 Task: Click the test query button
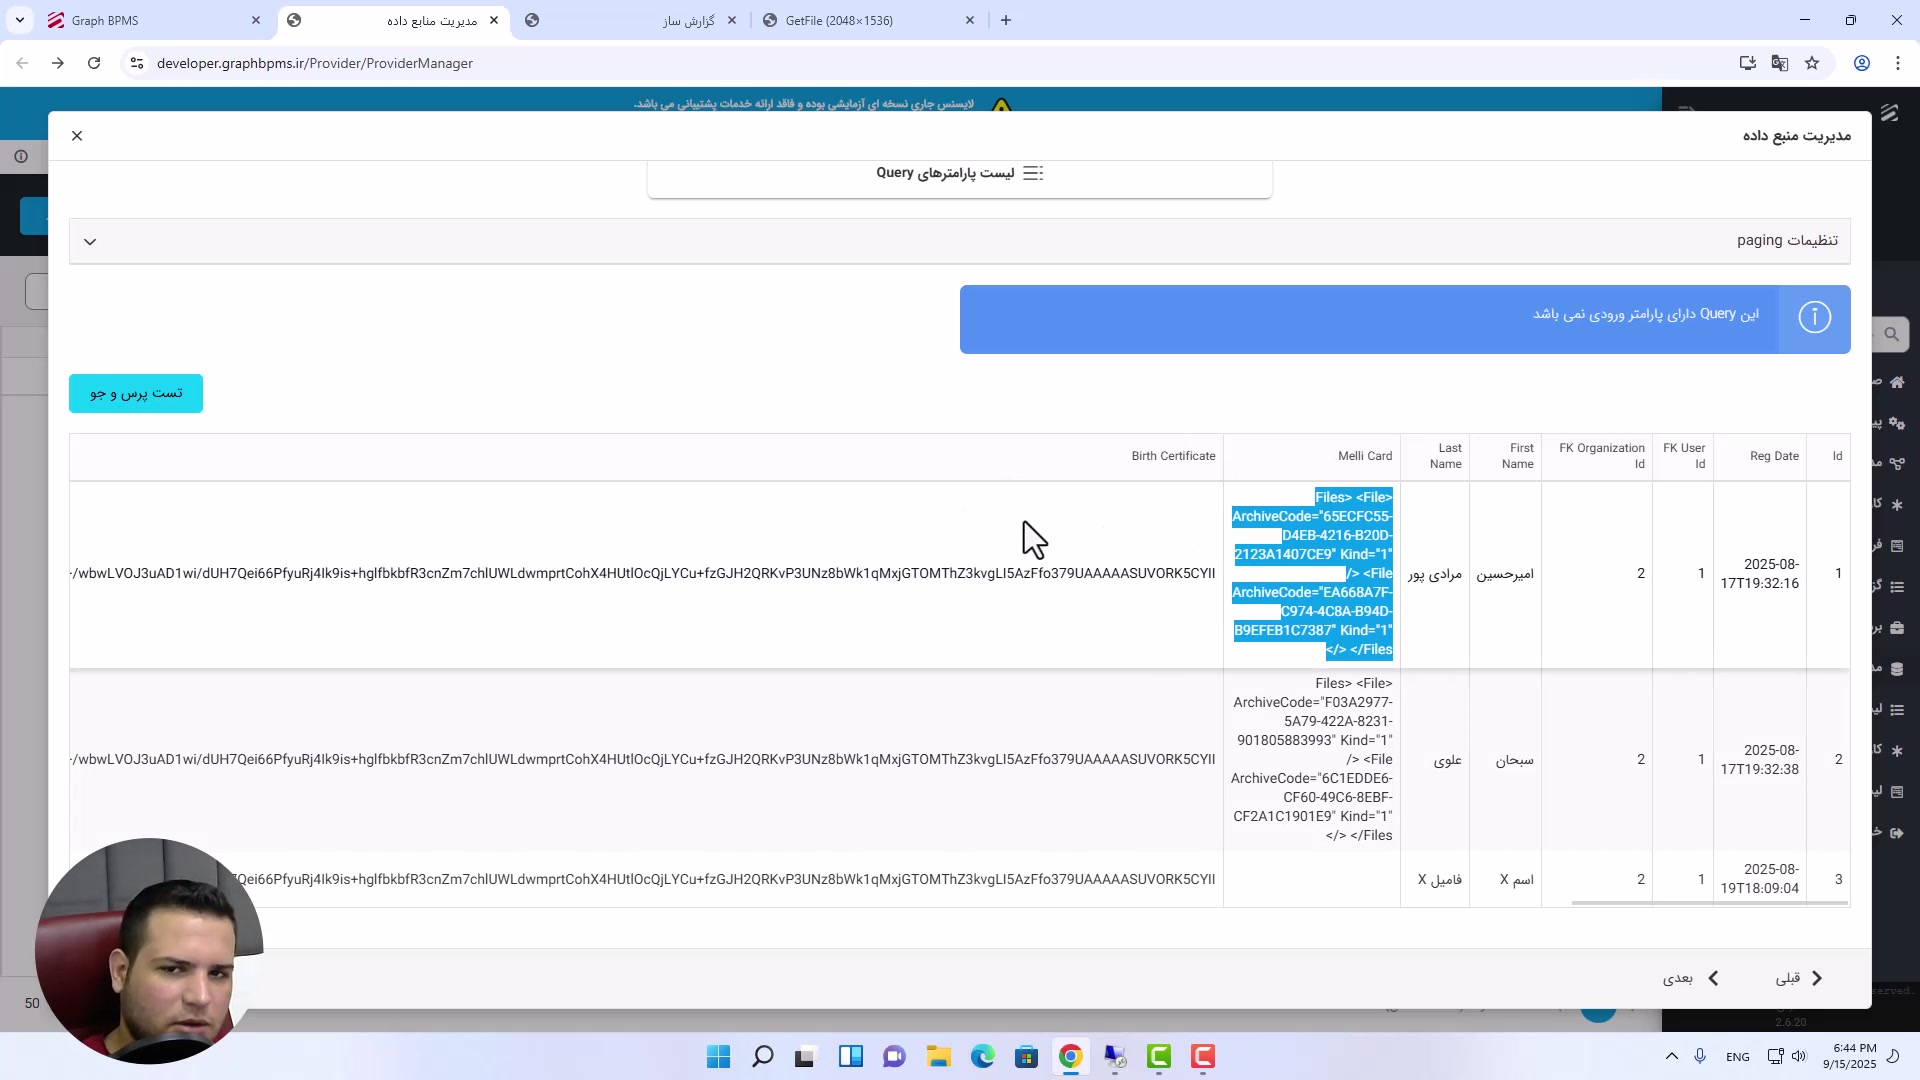coord(136,394)
